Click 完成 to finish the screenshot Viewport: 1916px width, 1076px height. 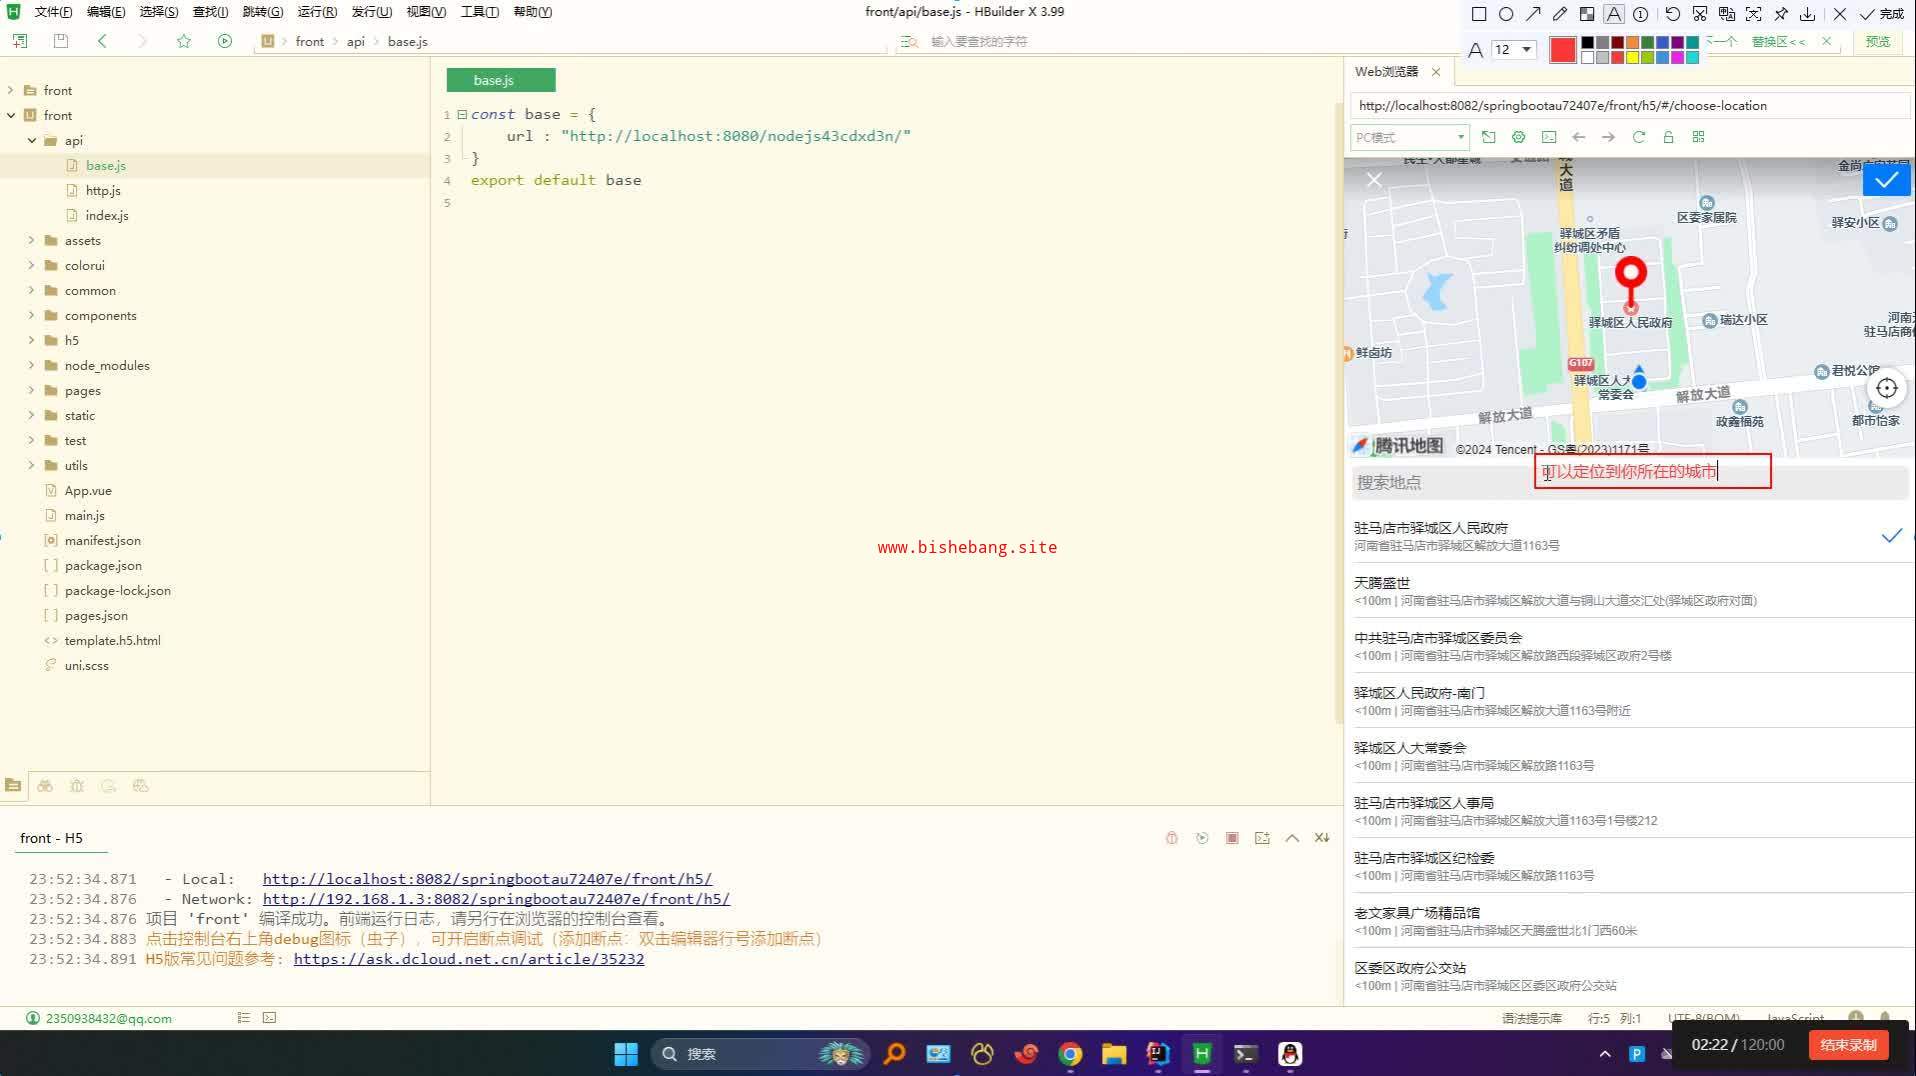(1881, 14)
